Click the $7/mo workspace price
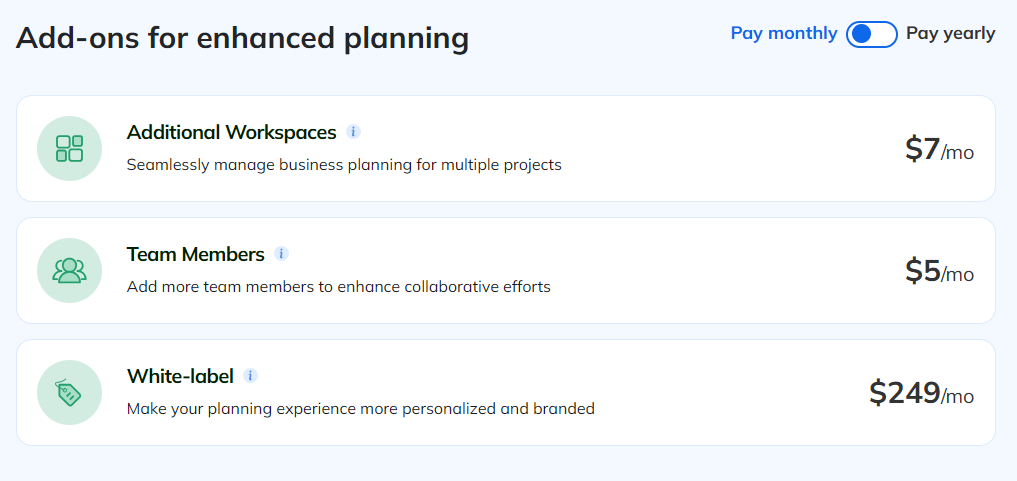Image resolution: width=1017 pixels, height=481 pixels. click(938, 150)
